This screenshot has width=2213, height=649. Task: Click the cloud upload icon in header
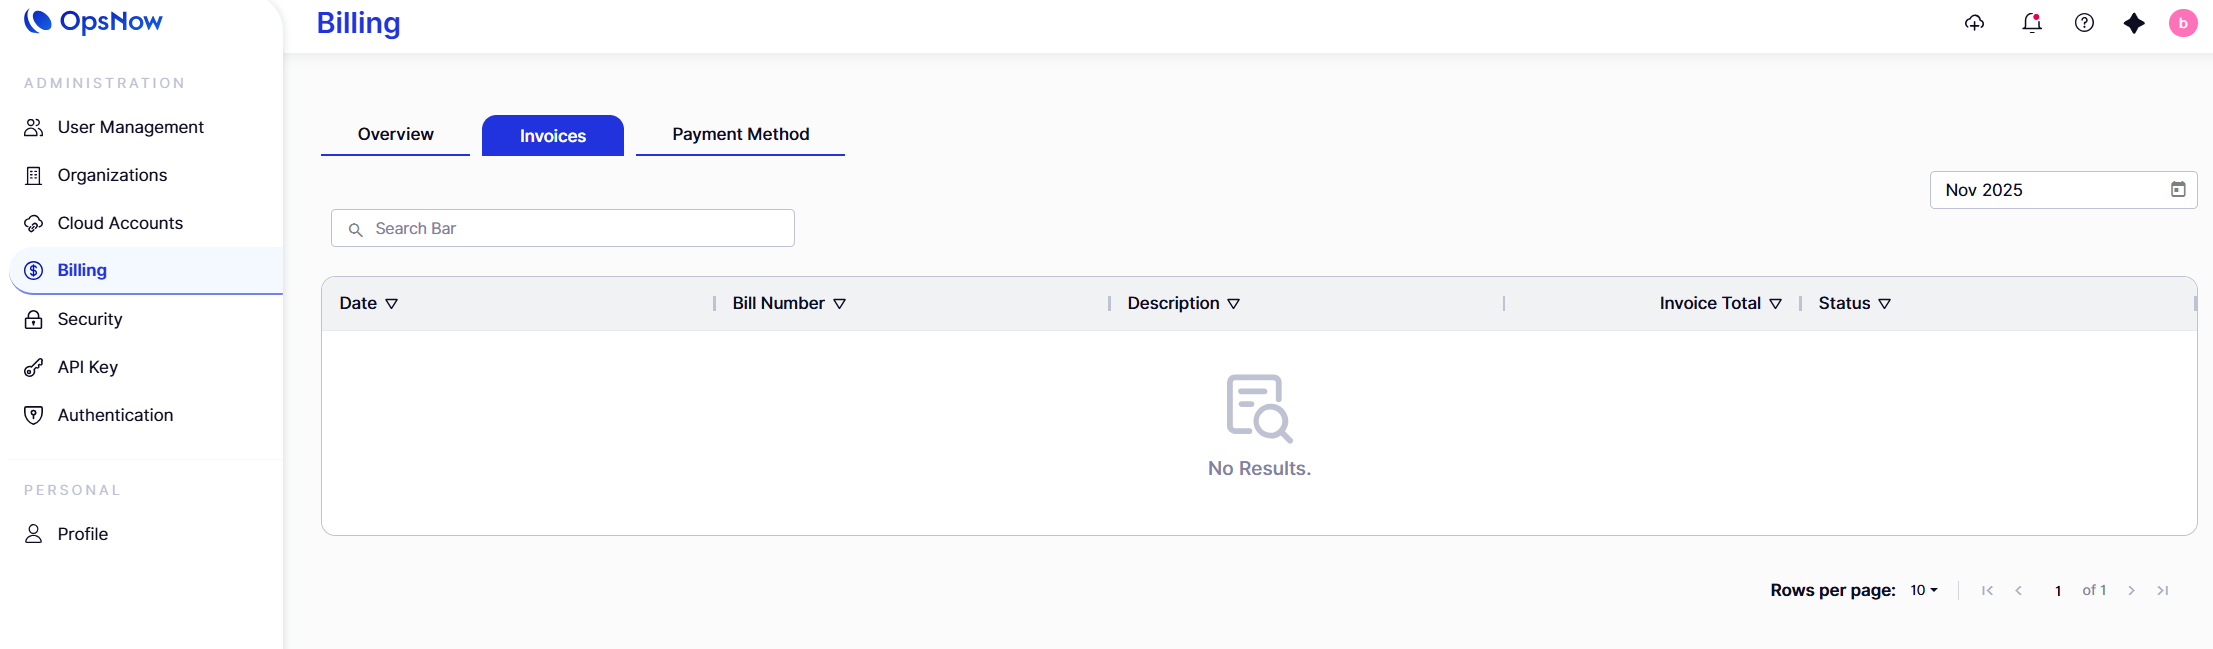[x=1974, y=23]
